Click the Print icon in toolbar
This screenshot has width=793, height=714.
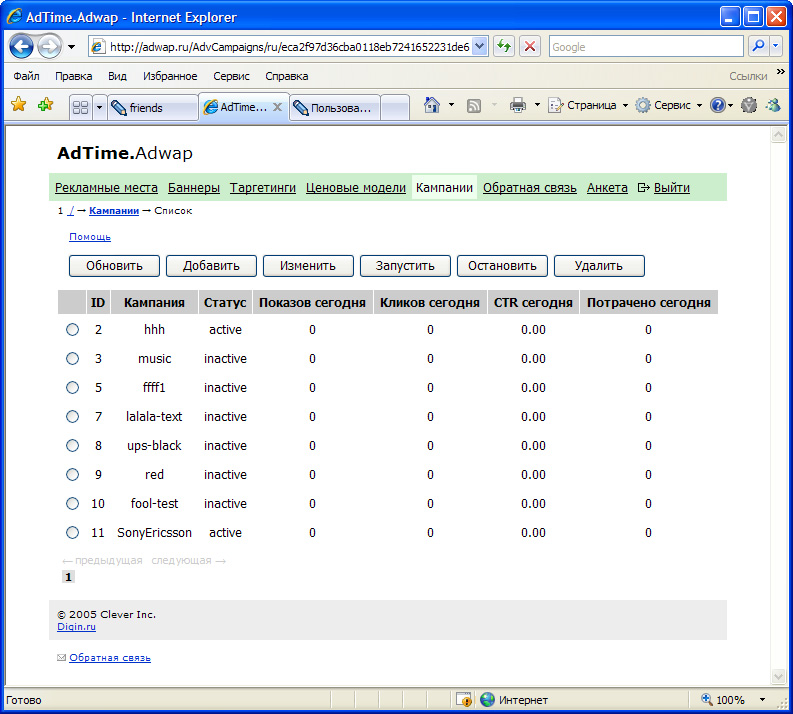point(518,105)
